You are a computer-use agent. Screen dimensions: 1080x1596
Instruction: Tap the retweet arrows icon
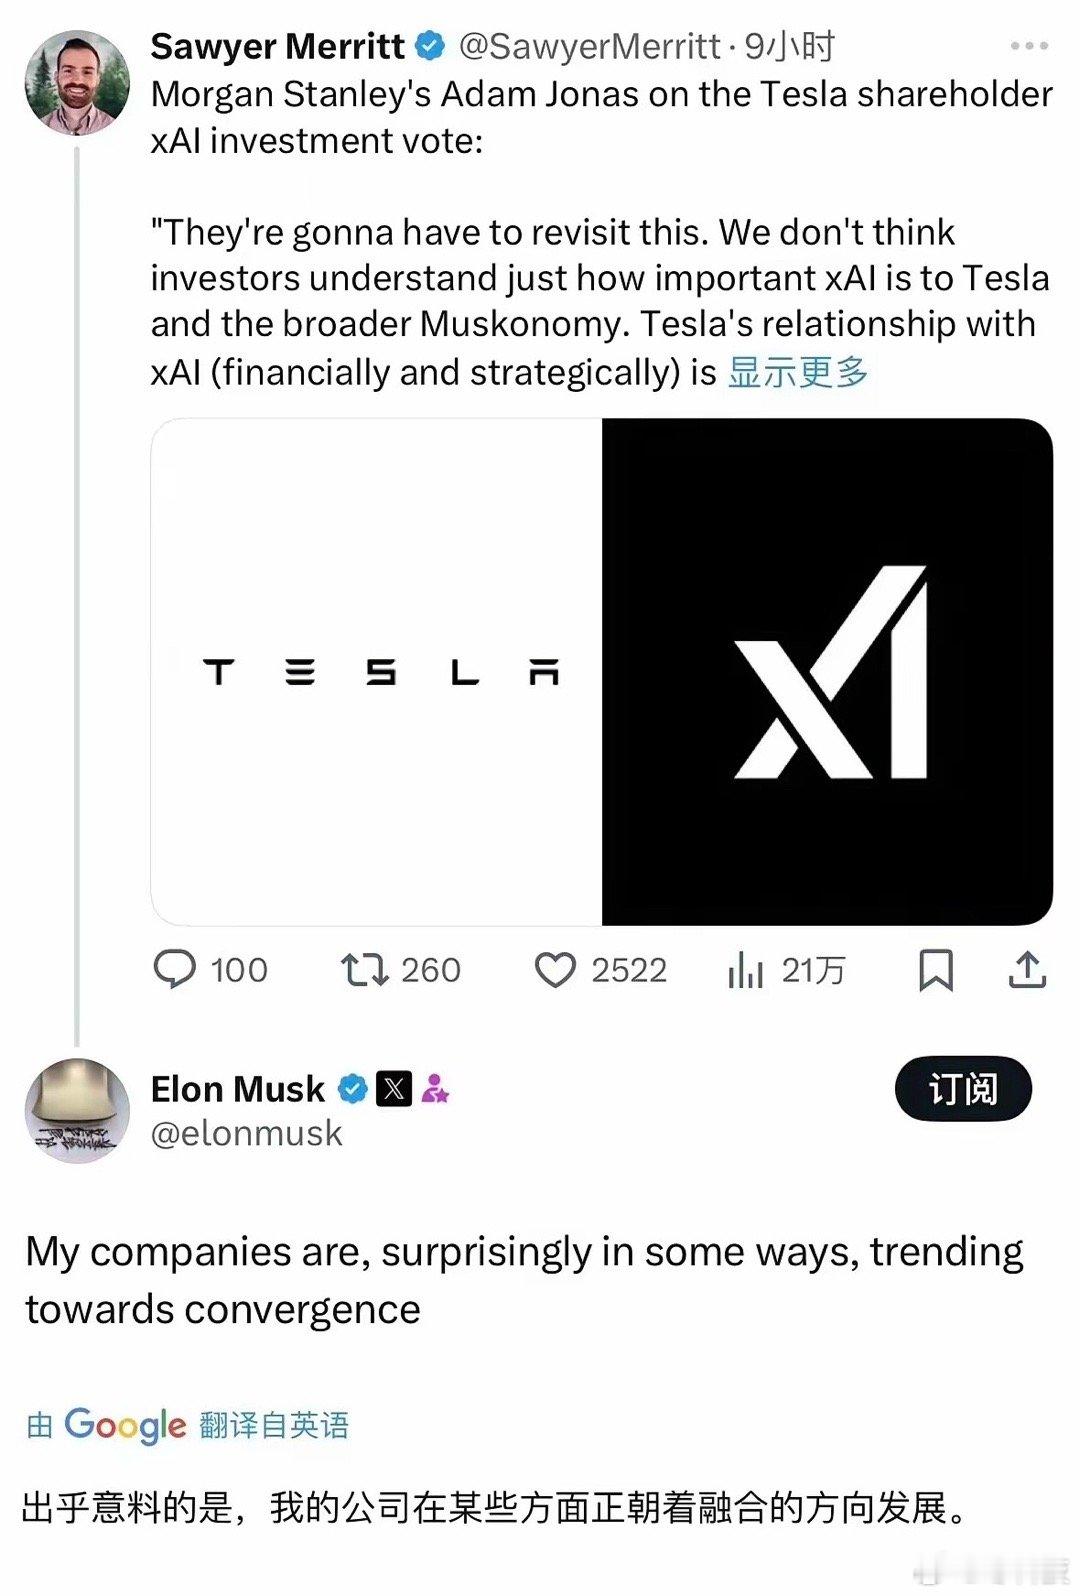(x=364, y=969)
